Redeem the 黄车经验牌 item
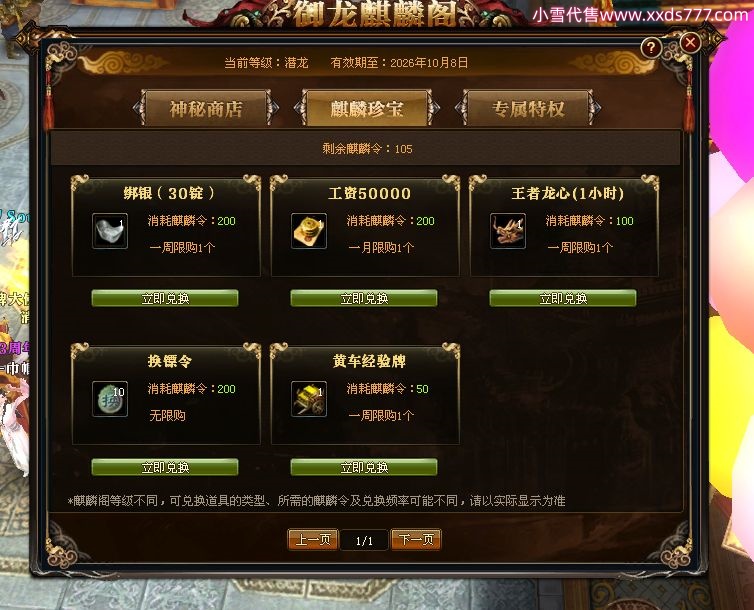The height and width of the screenshot is (610, 754). pos(364,467)
